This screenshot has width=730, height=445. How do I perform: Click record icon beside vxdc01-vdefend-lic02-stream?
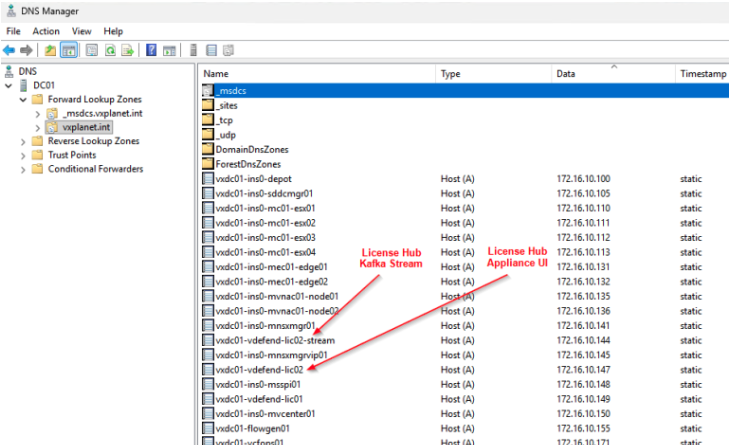[208, 340]
